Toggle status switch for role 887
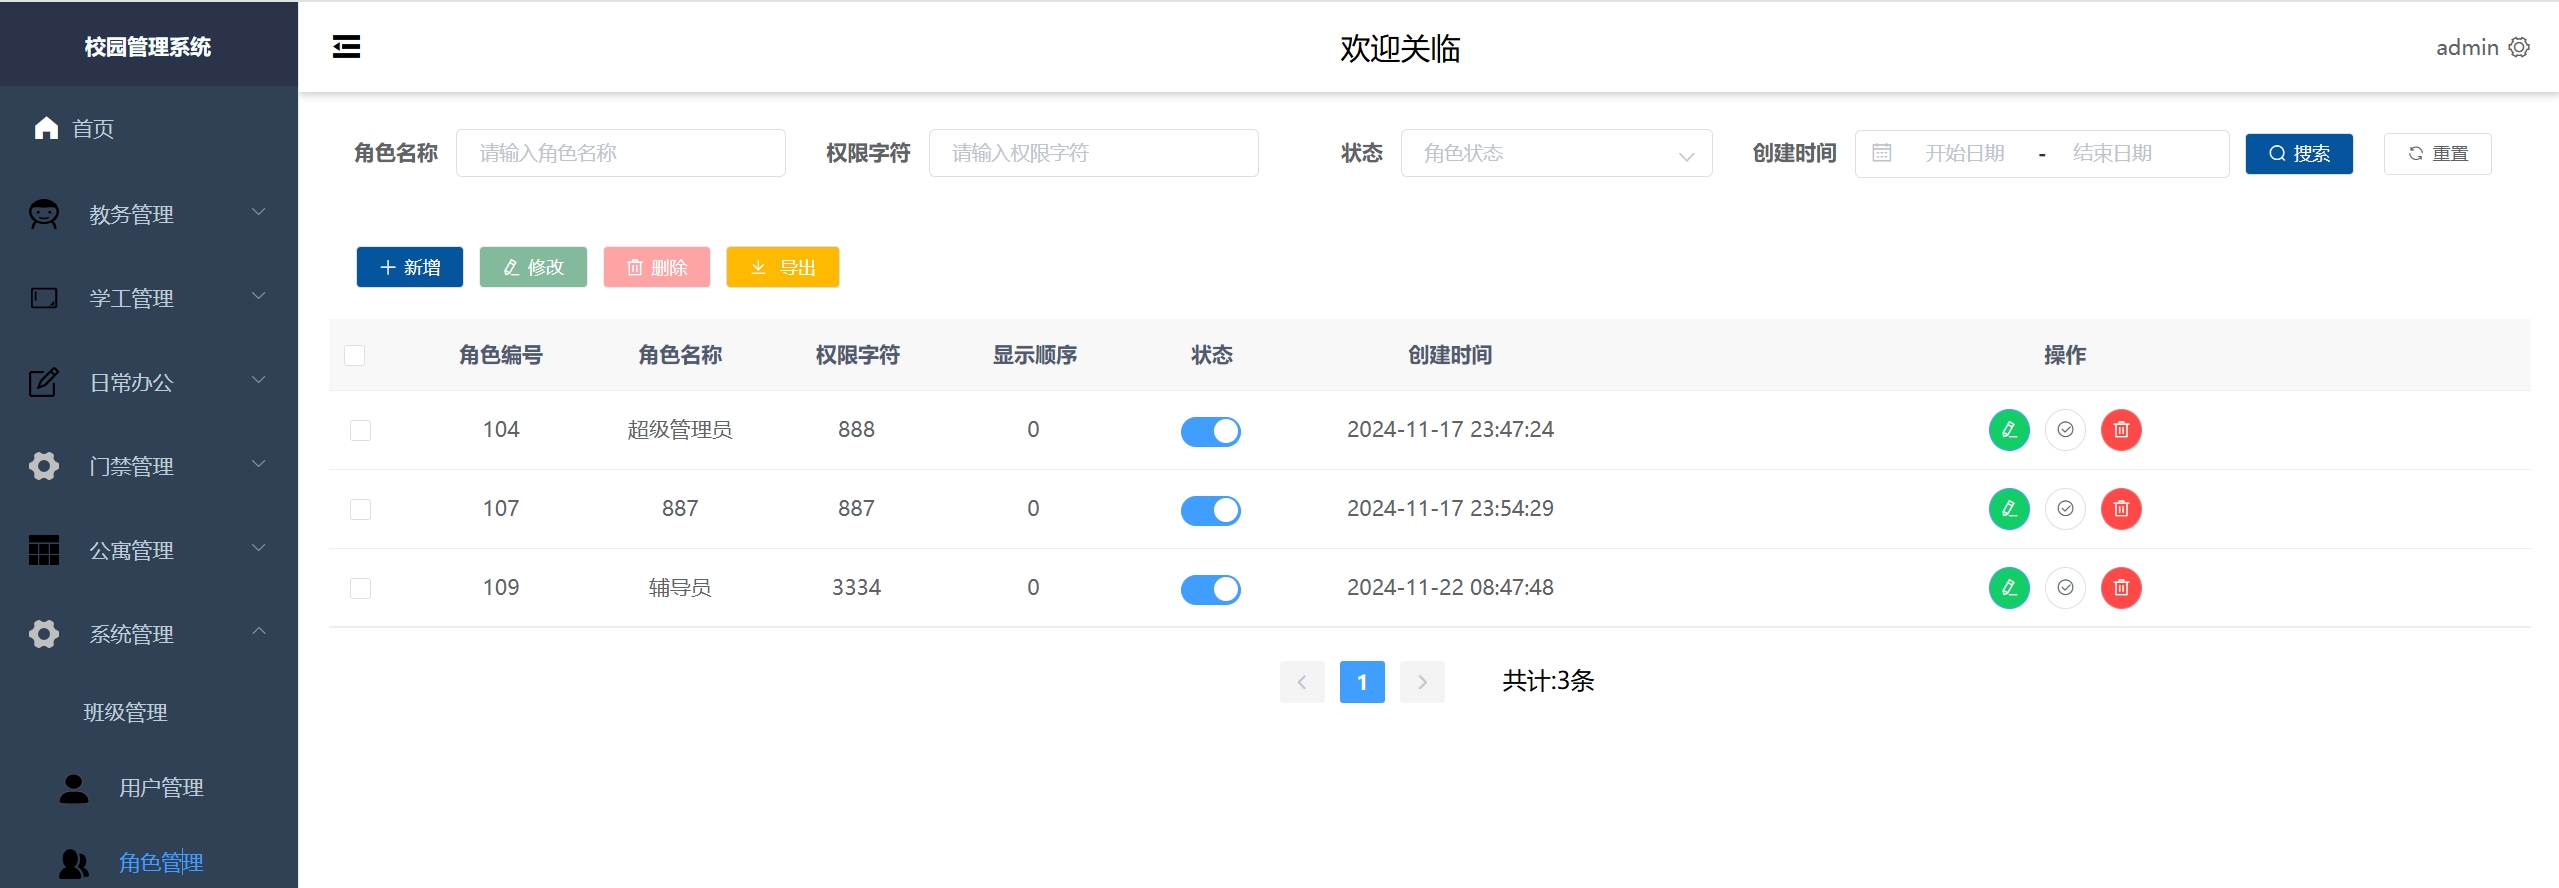Viewport: 2559px width, 888px height. click(1211, 510)
